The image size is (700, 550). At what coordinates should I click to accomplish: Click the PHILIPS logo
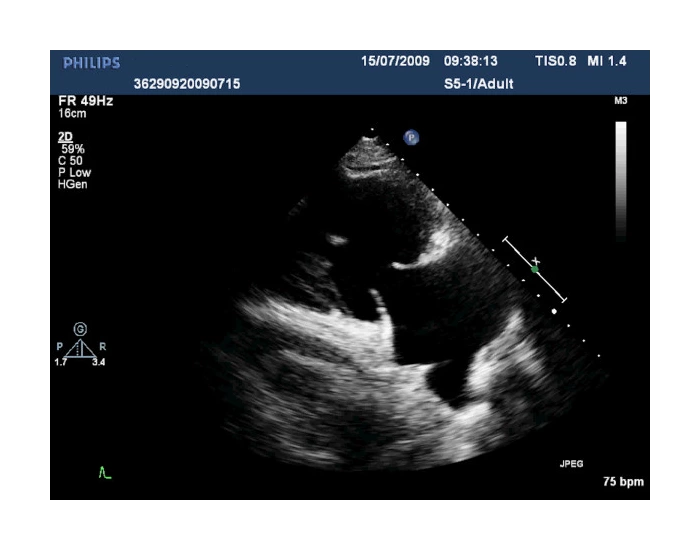pyautogui.click(x=92, y=63)
